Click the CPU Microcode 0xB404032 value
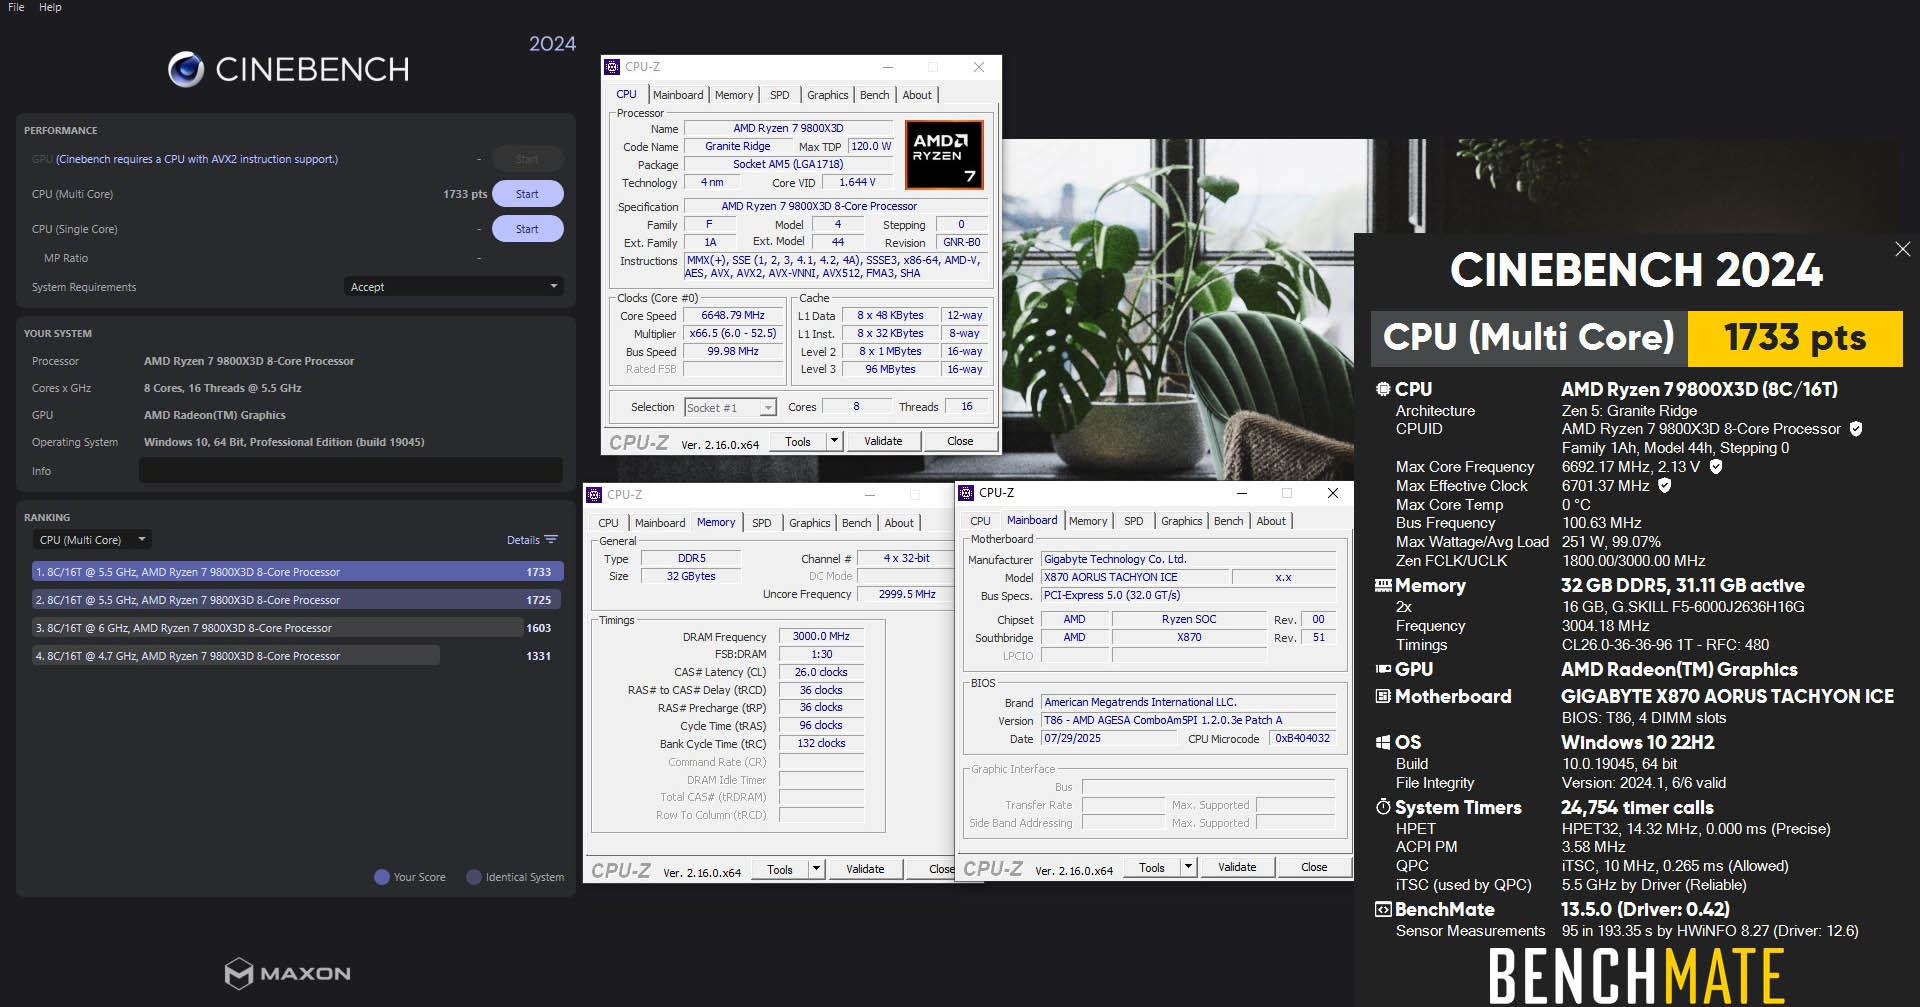This screenshot has height=1007, width=1920. (1303, 738)
